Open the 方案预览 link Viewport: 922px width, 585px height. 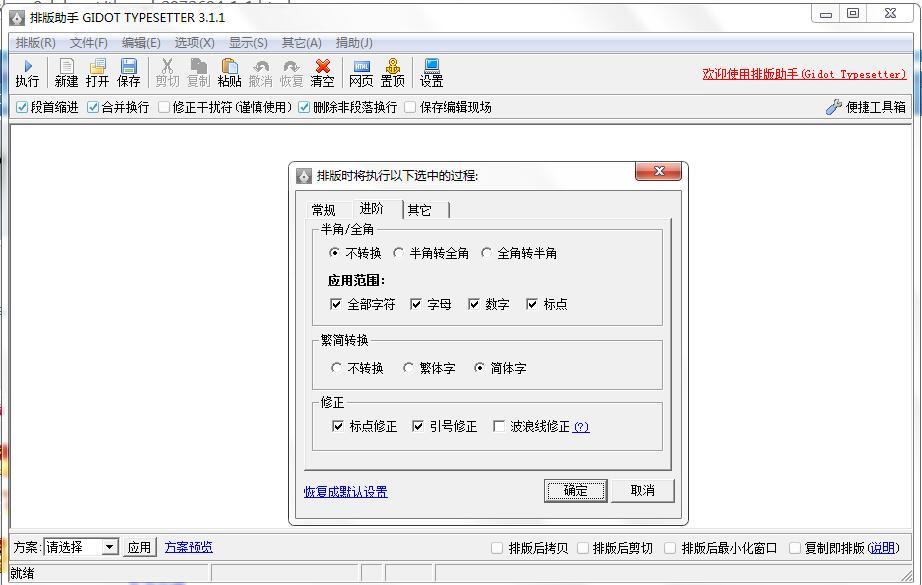pos(189,547)
